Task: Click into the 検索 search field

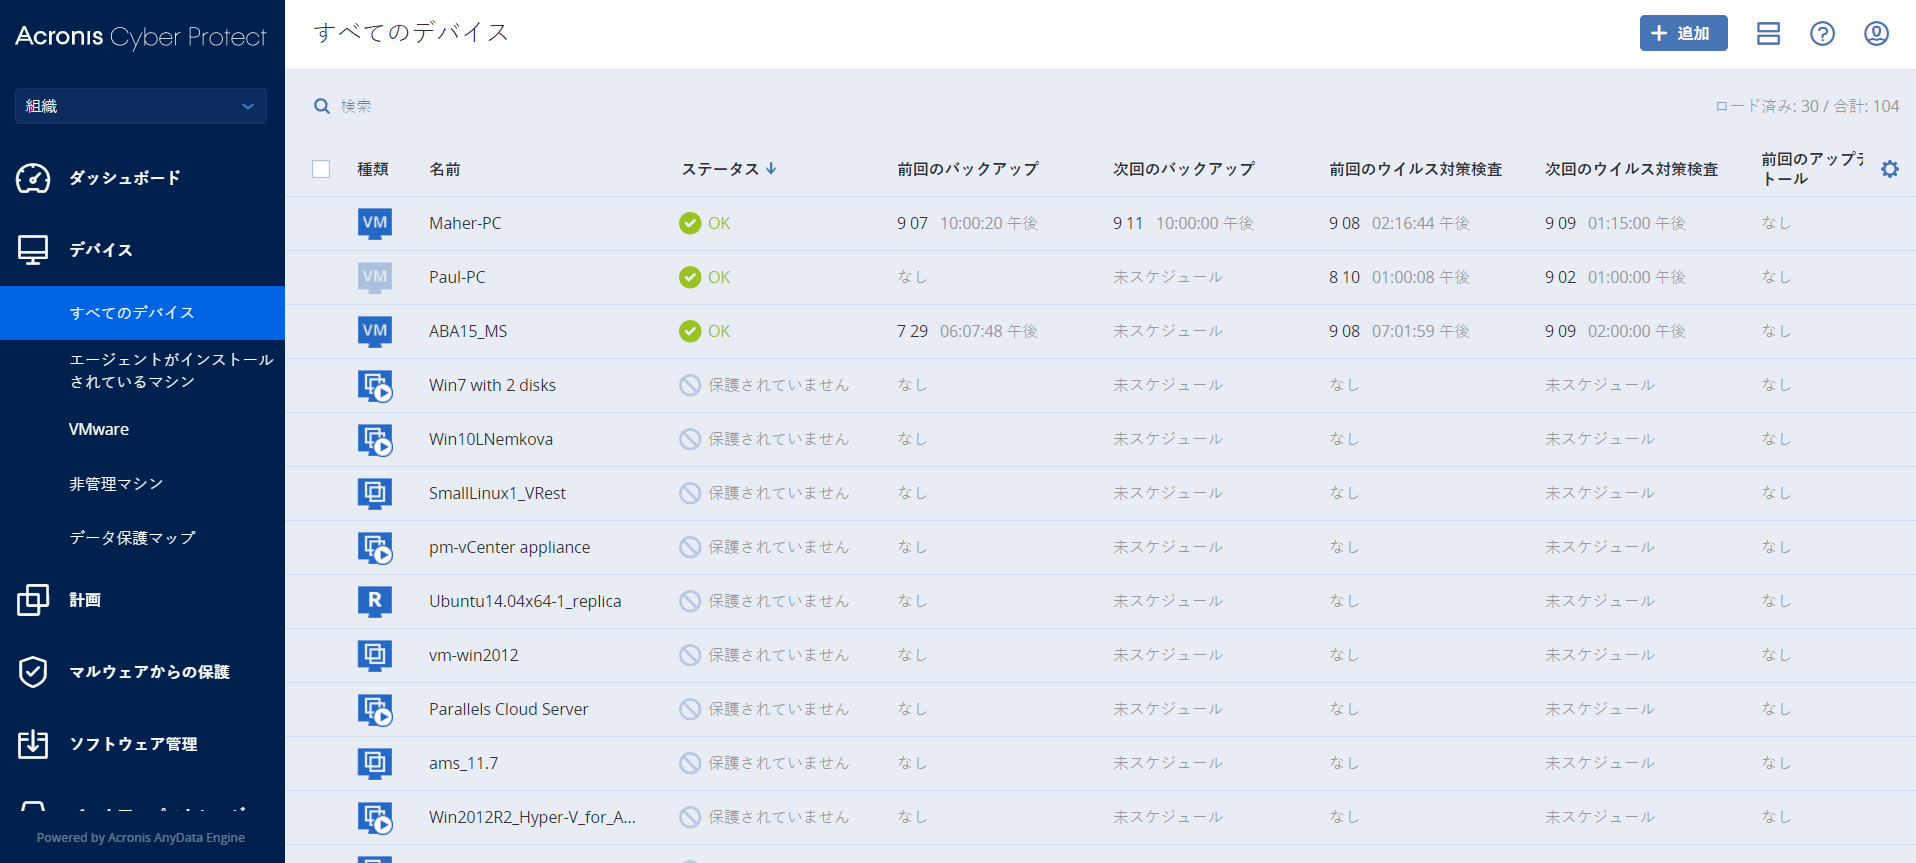Action: click(x=500, y=106)
